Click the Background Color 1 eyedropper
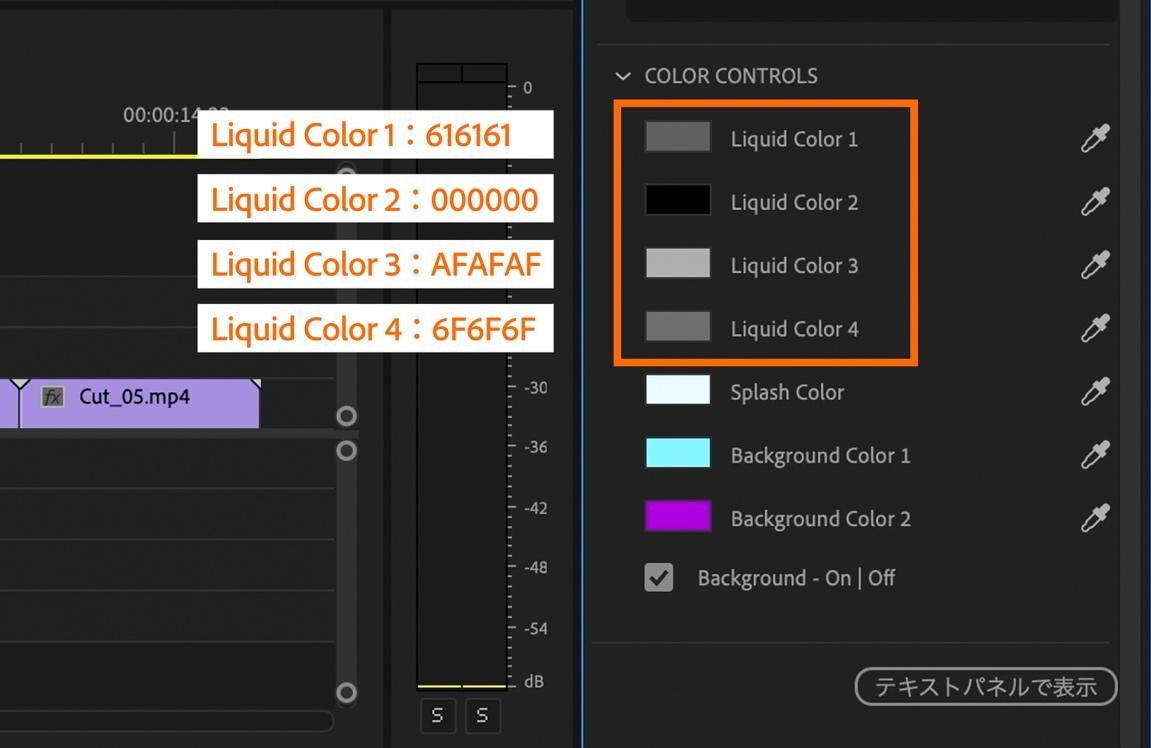 [x=1095, y=455]
